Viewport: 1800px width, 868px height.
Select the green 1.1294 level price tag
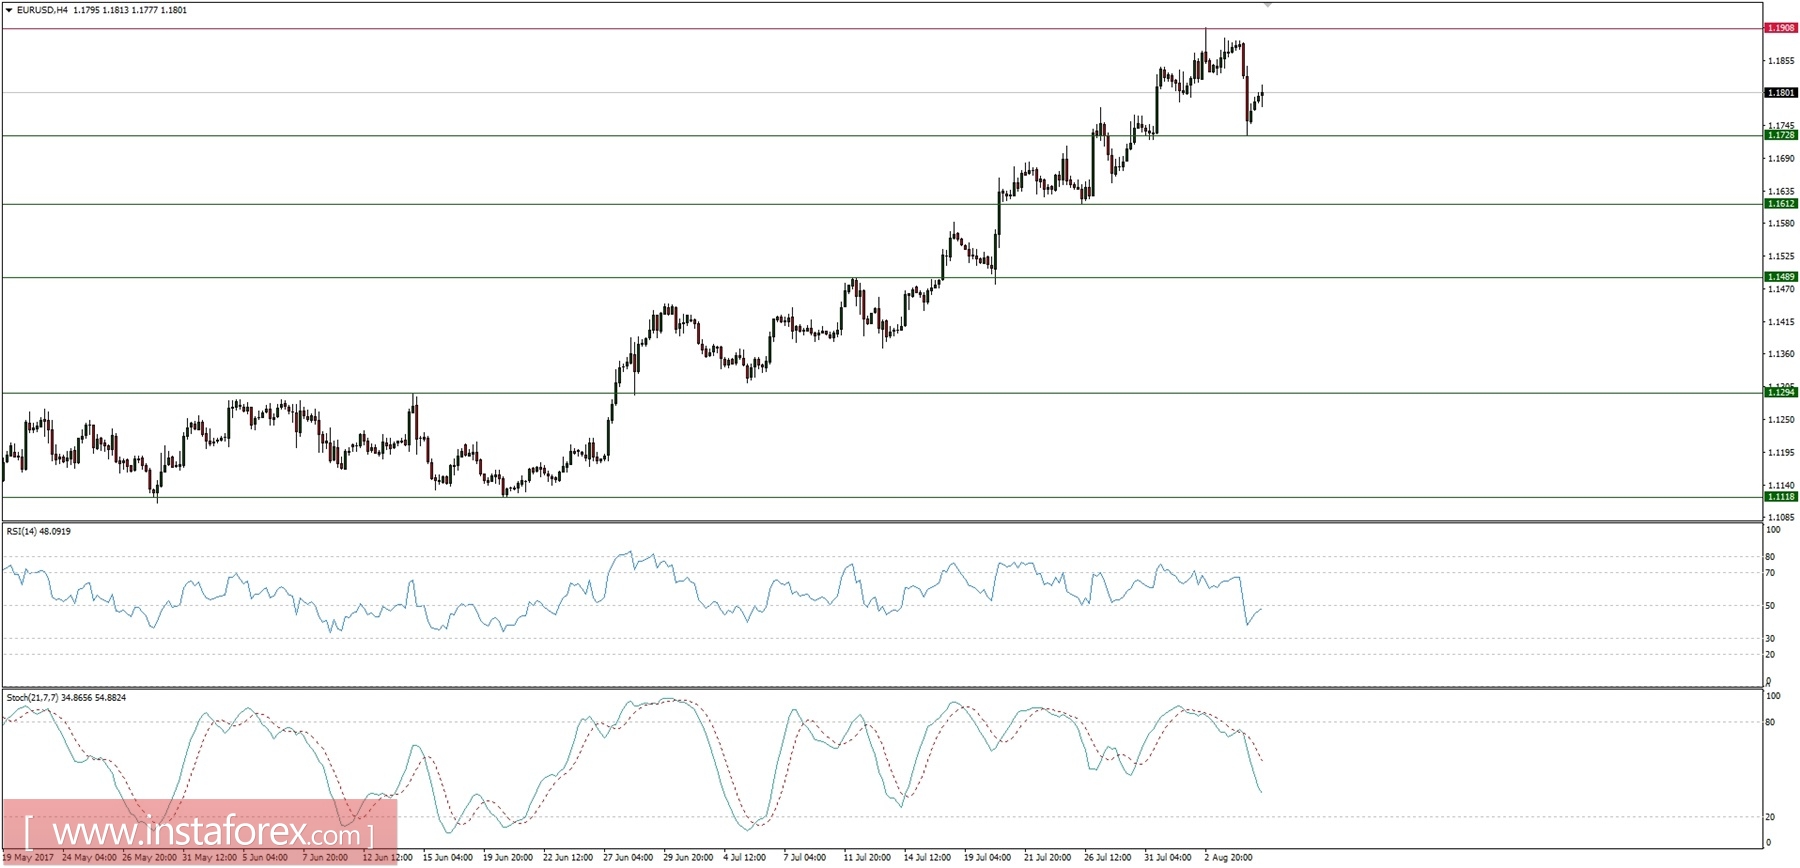coord(1781,393)
